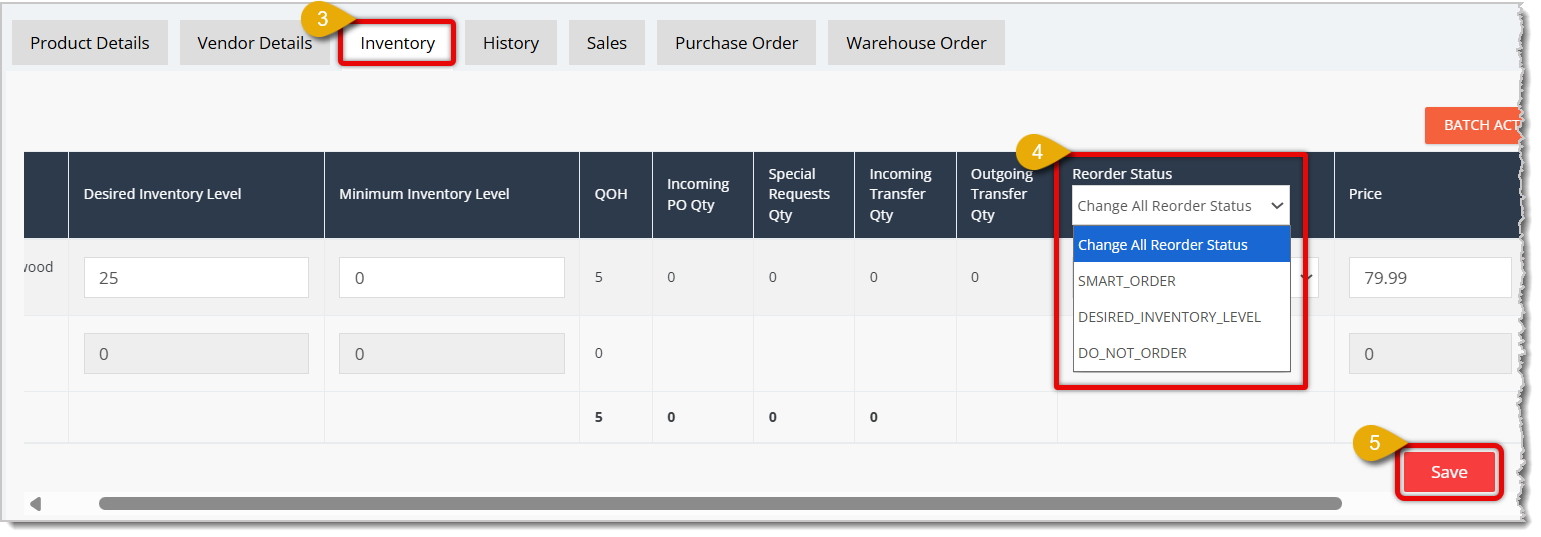Click the Outgoing Transfer Qty column header
Viewport: 1541px width, 537px height.
[1006, 194]
